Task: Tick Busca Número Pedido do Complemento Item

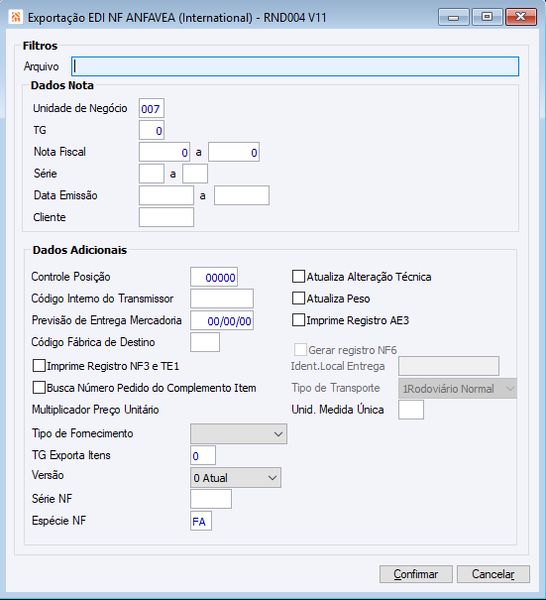Action: pyautogui.click(x=39, y=388)
